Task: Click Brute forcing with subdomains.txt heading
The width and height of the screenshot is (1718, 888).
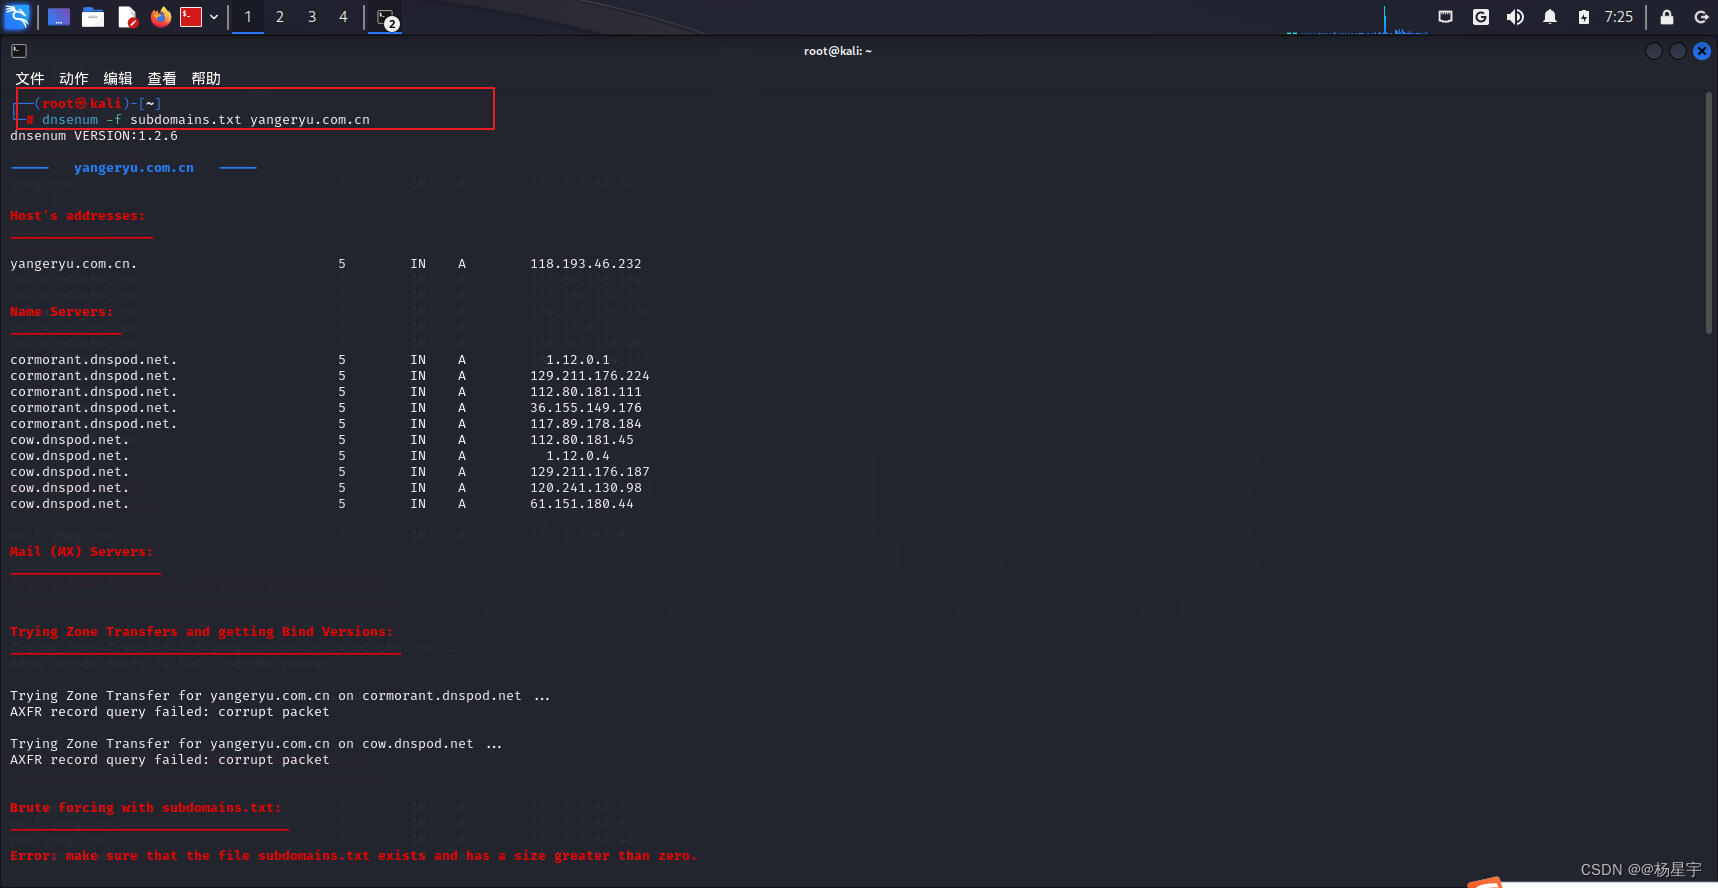Action: point(146,808)
